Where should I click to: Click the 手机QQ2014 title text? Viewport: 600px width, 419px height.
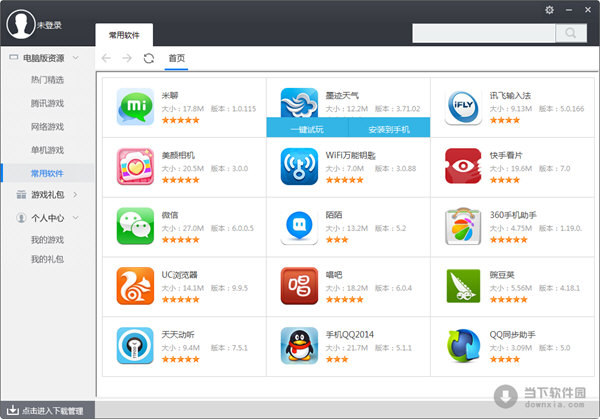350,334
